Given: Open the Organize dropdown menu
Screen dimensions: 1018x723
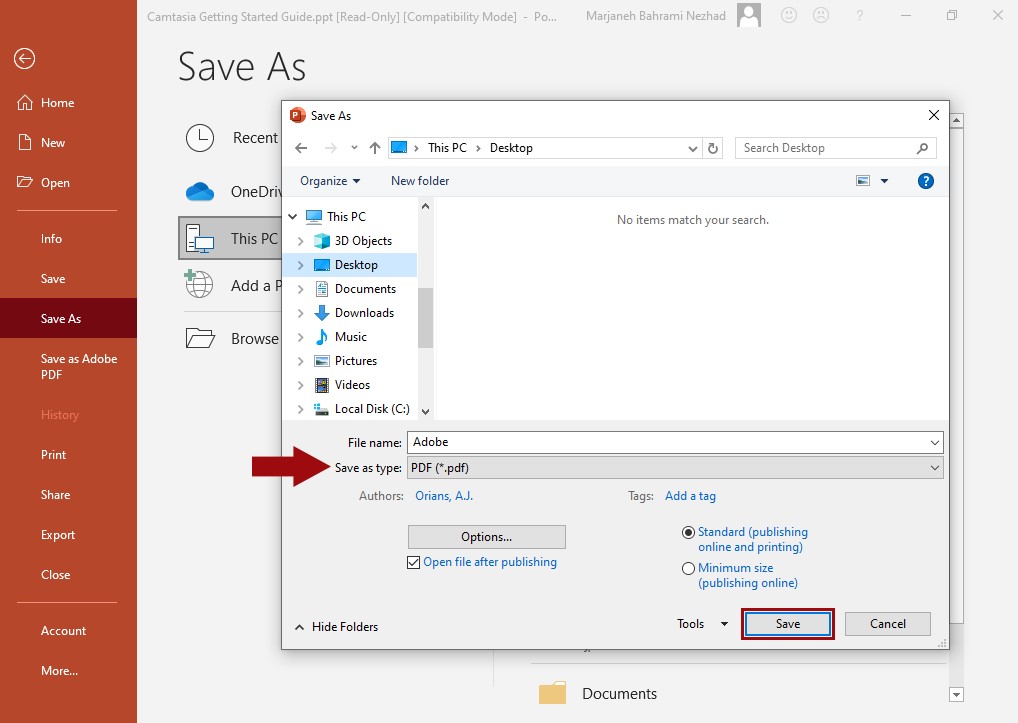Looking at the screenshot, I should 330,181.
